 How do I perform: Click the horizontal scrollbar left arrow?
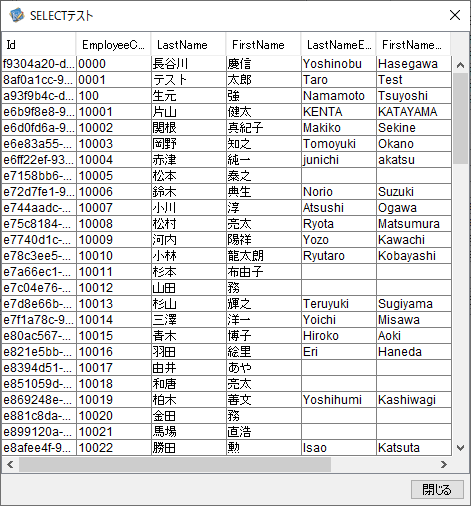tap(10, 464)
